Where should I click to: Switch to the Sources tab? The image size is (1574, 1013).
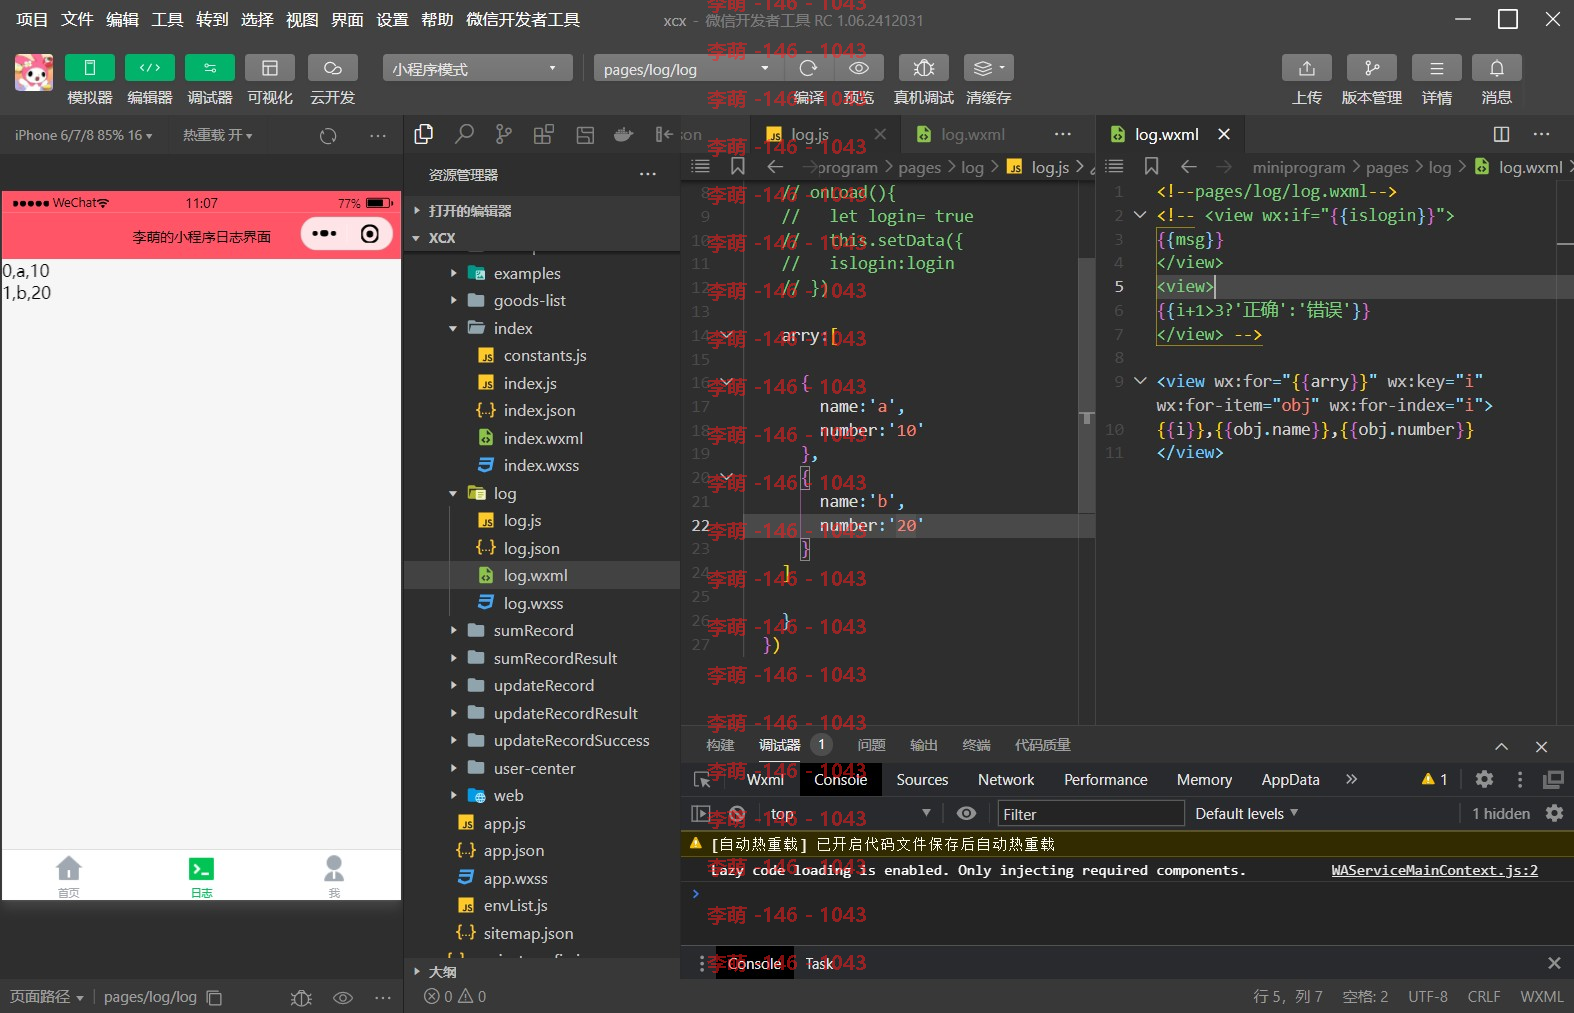click(922, 780)
